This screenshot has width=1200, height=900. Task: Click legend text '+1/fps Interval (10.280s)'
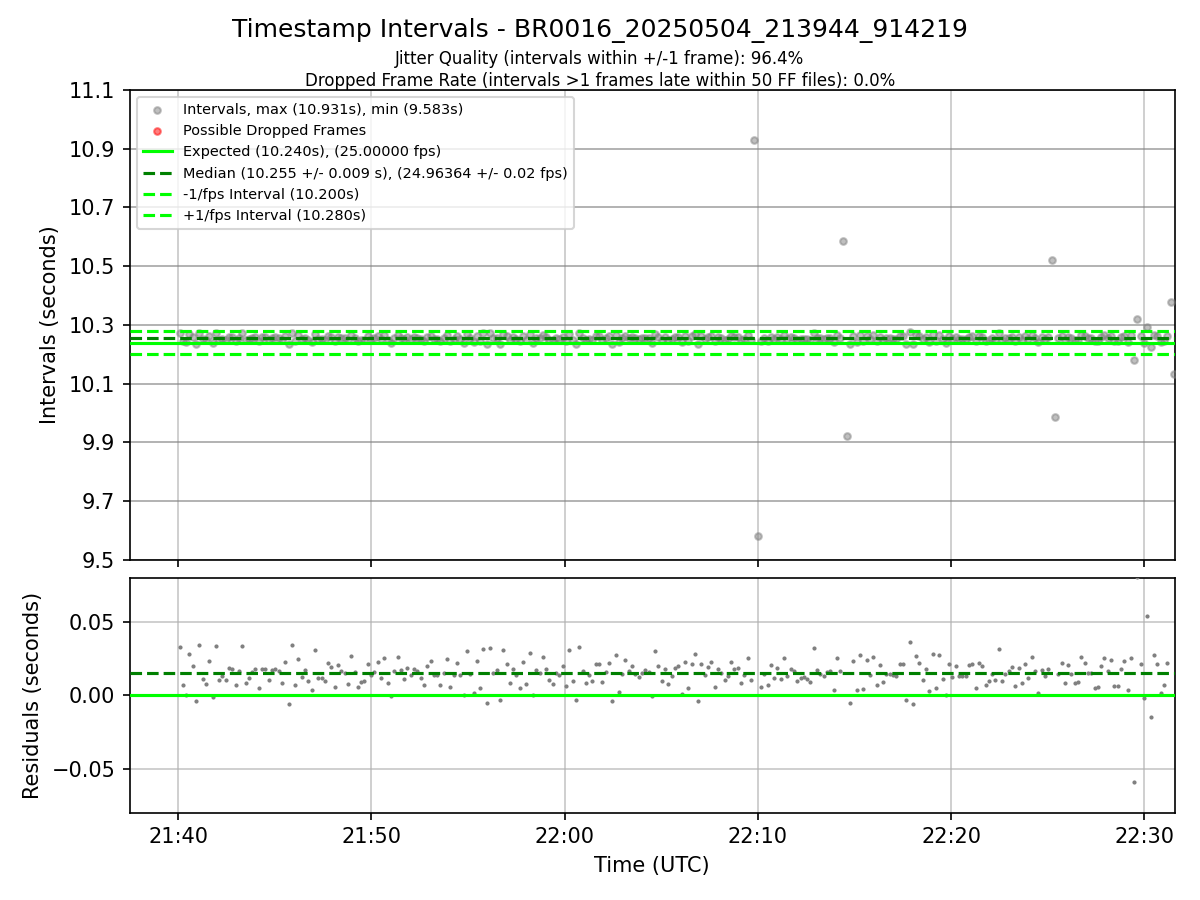click(x=274, y=215)
